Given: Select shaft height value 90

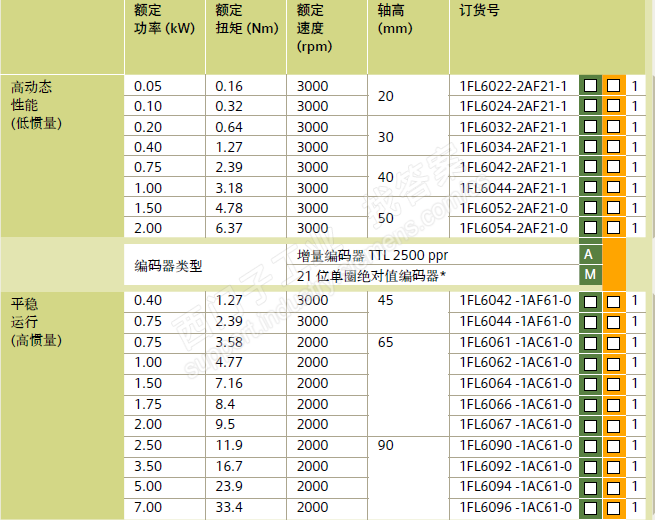Looking at the screenshot, I should coord(386,445).
